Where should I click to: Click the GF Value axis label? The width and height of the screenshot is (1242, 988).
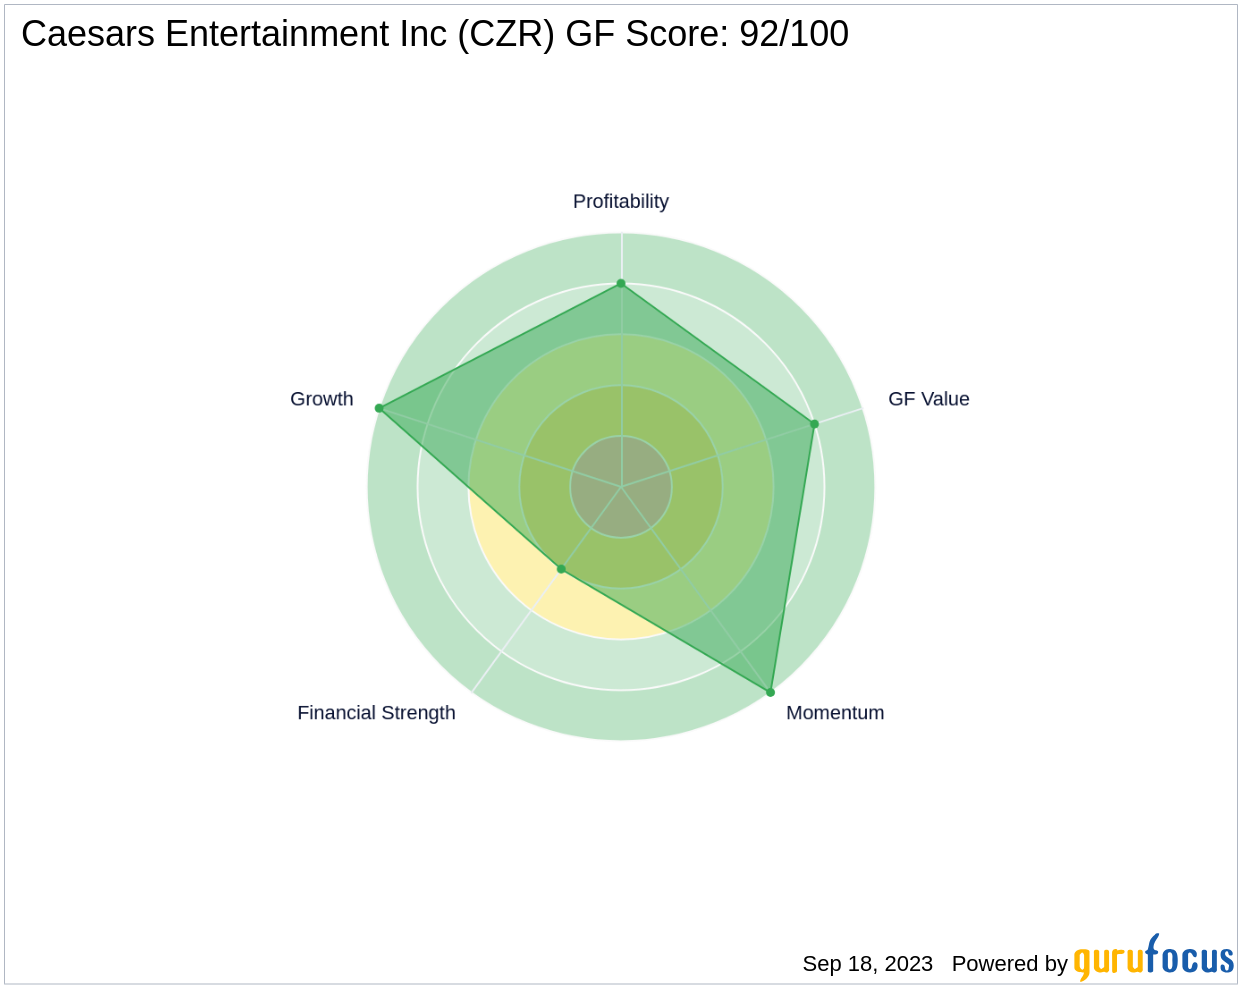point(928,399)
